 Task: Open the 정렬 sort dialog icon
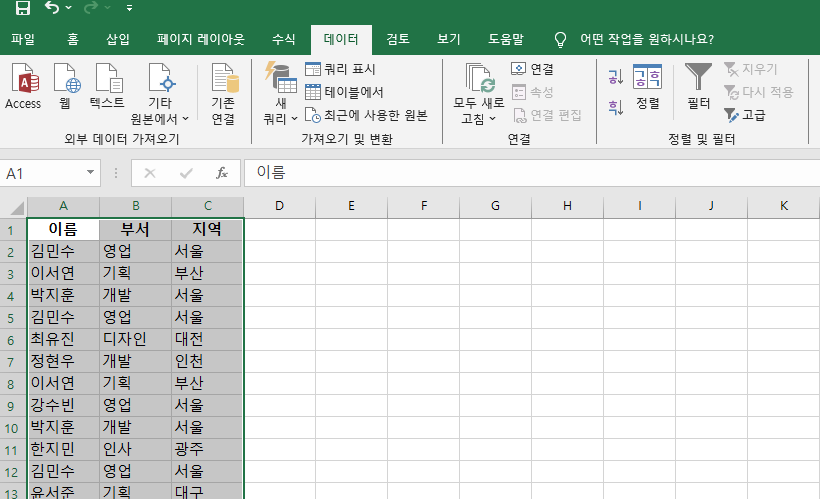click(647, 87)
